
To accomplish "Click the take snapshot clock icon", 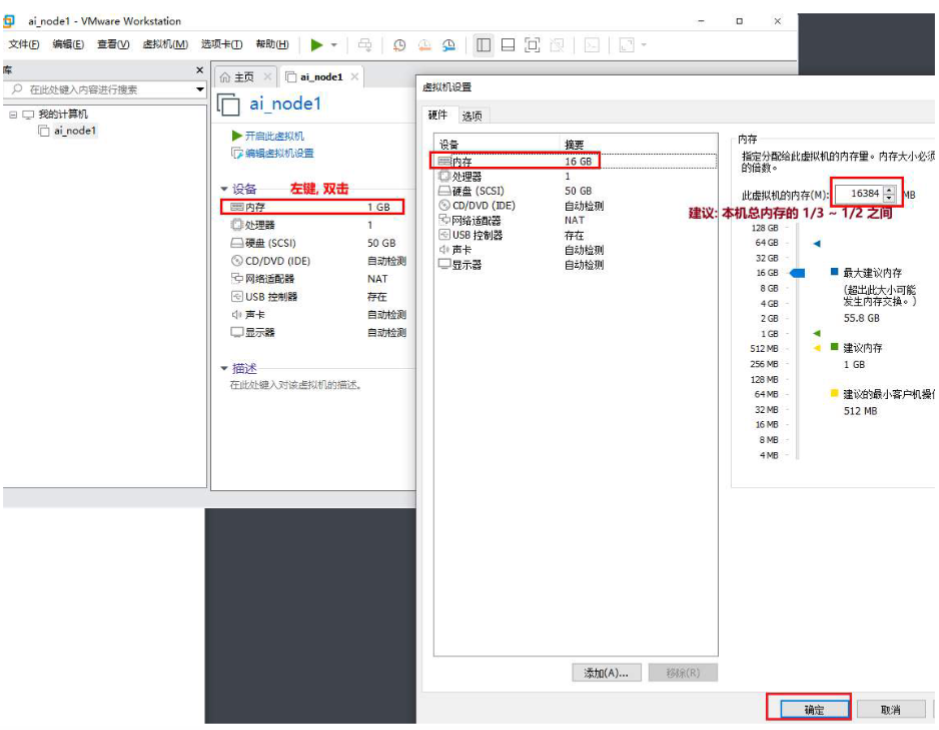I will point(399,45).
